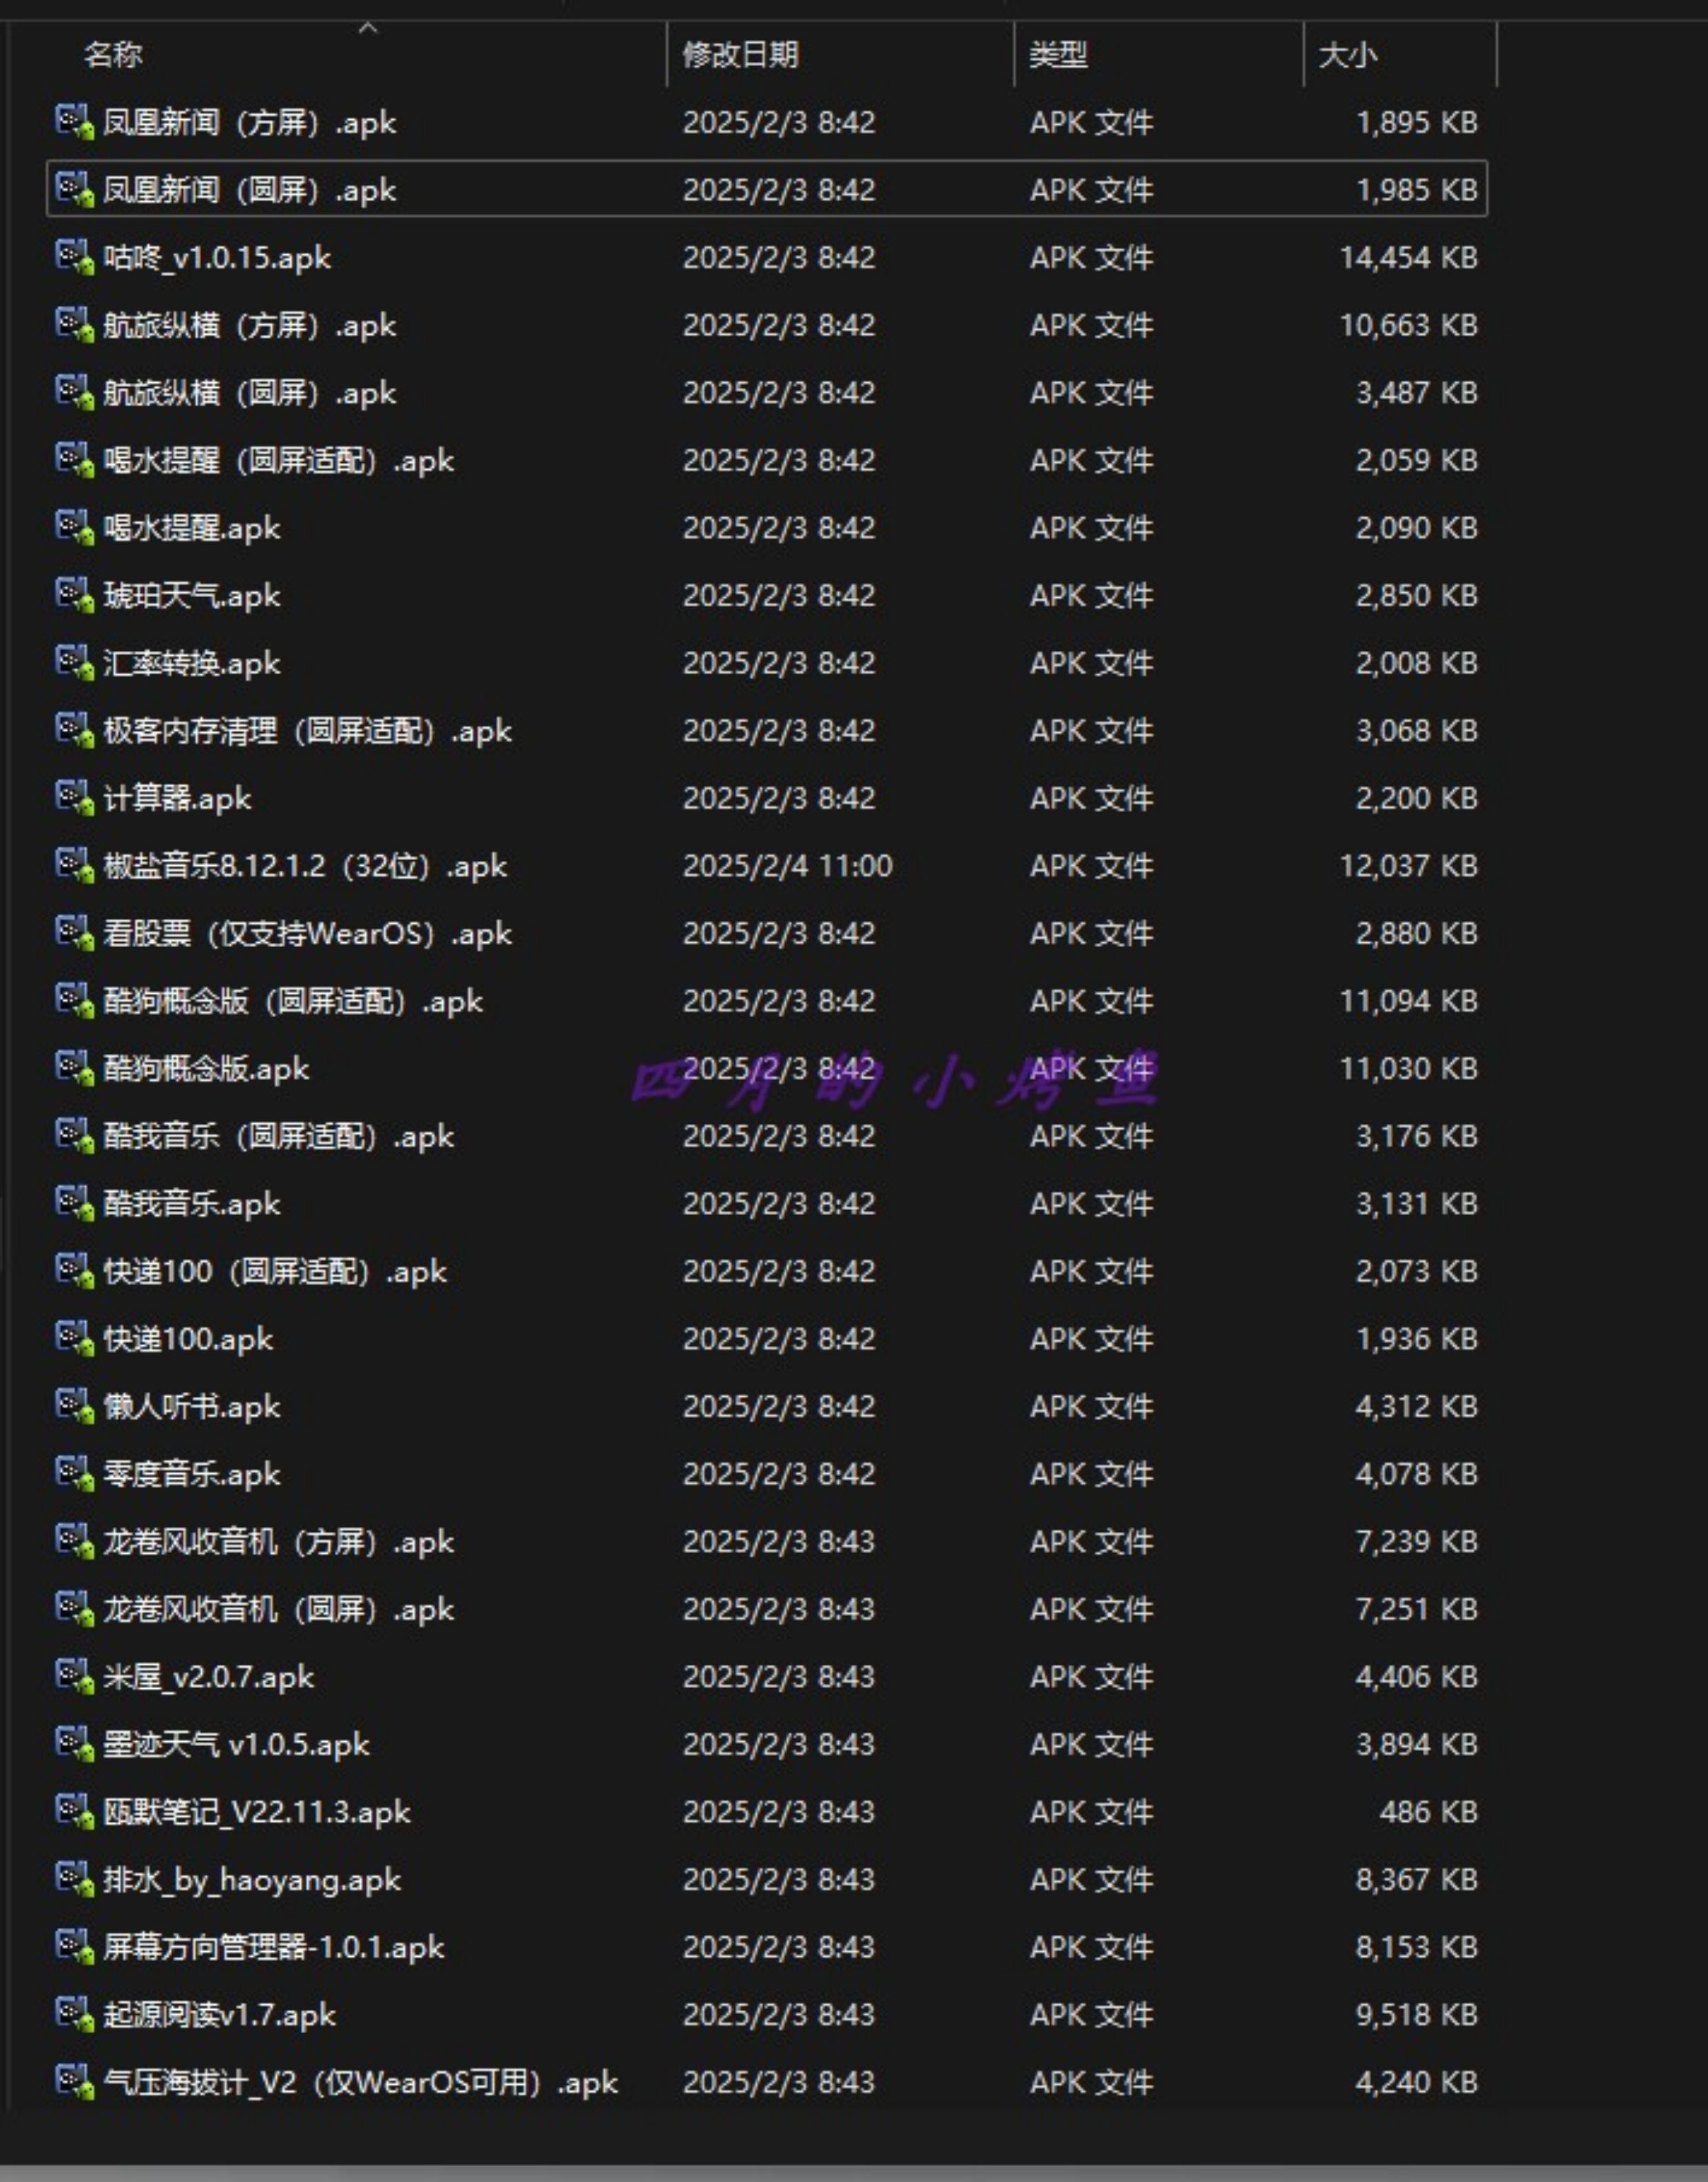Click the icon of 喝水提醒.apk
This screenshot has height=2182, width=1708.
click(x=75, y=527)
